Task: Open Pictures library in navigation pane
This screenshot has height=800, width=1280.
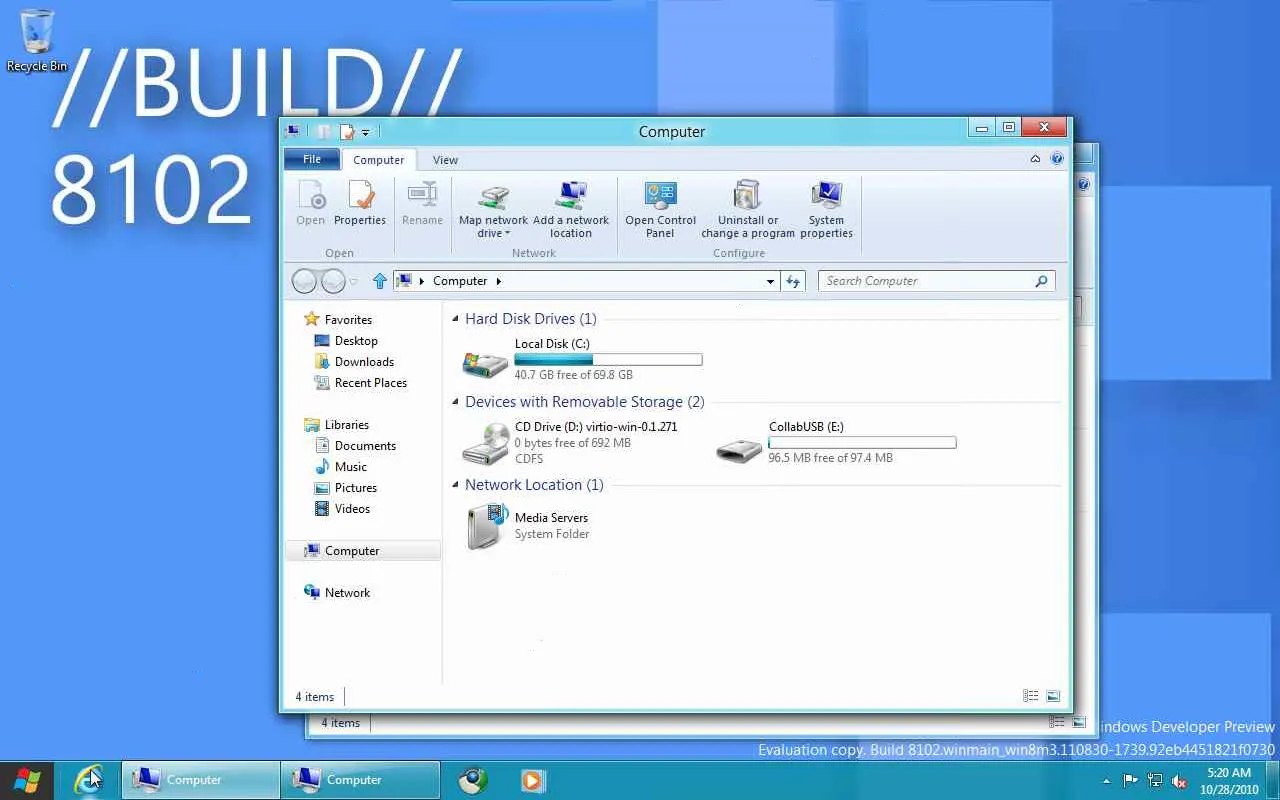Action: point(346,488)
